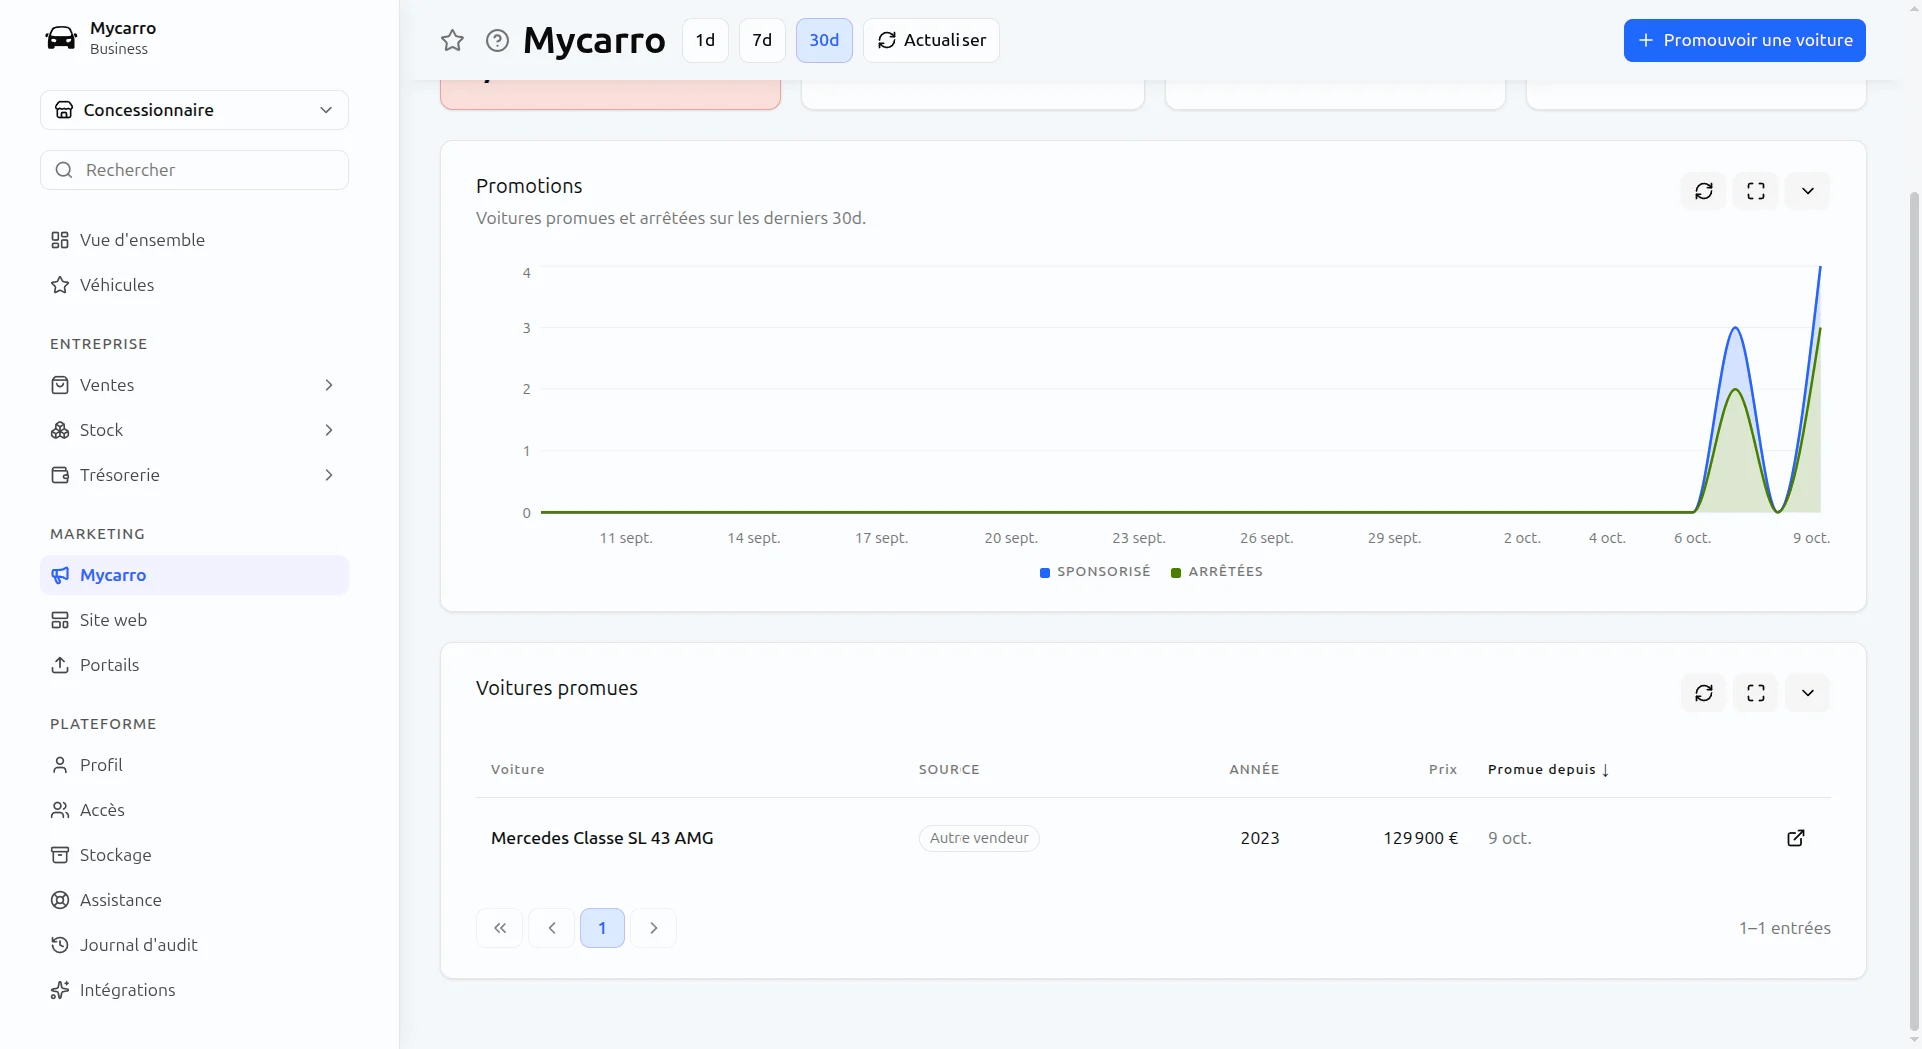Open Site web in sidebar
1922x1049 pixels.
(195, 620)
